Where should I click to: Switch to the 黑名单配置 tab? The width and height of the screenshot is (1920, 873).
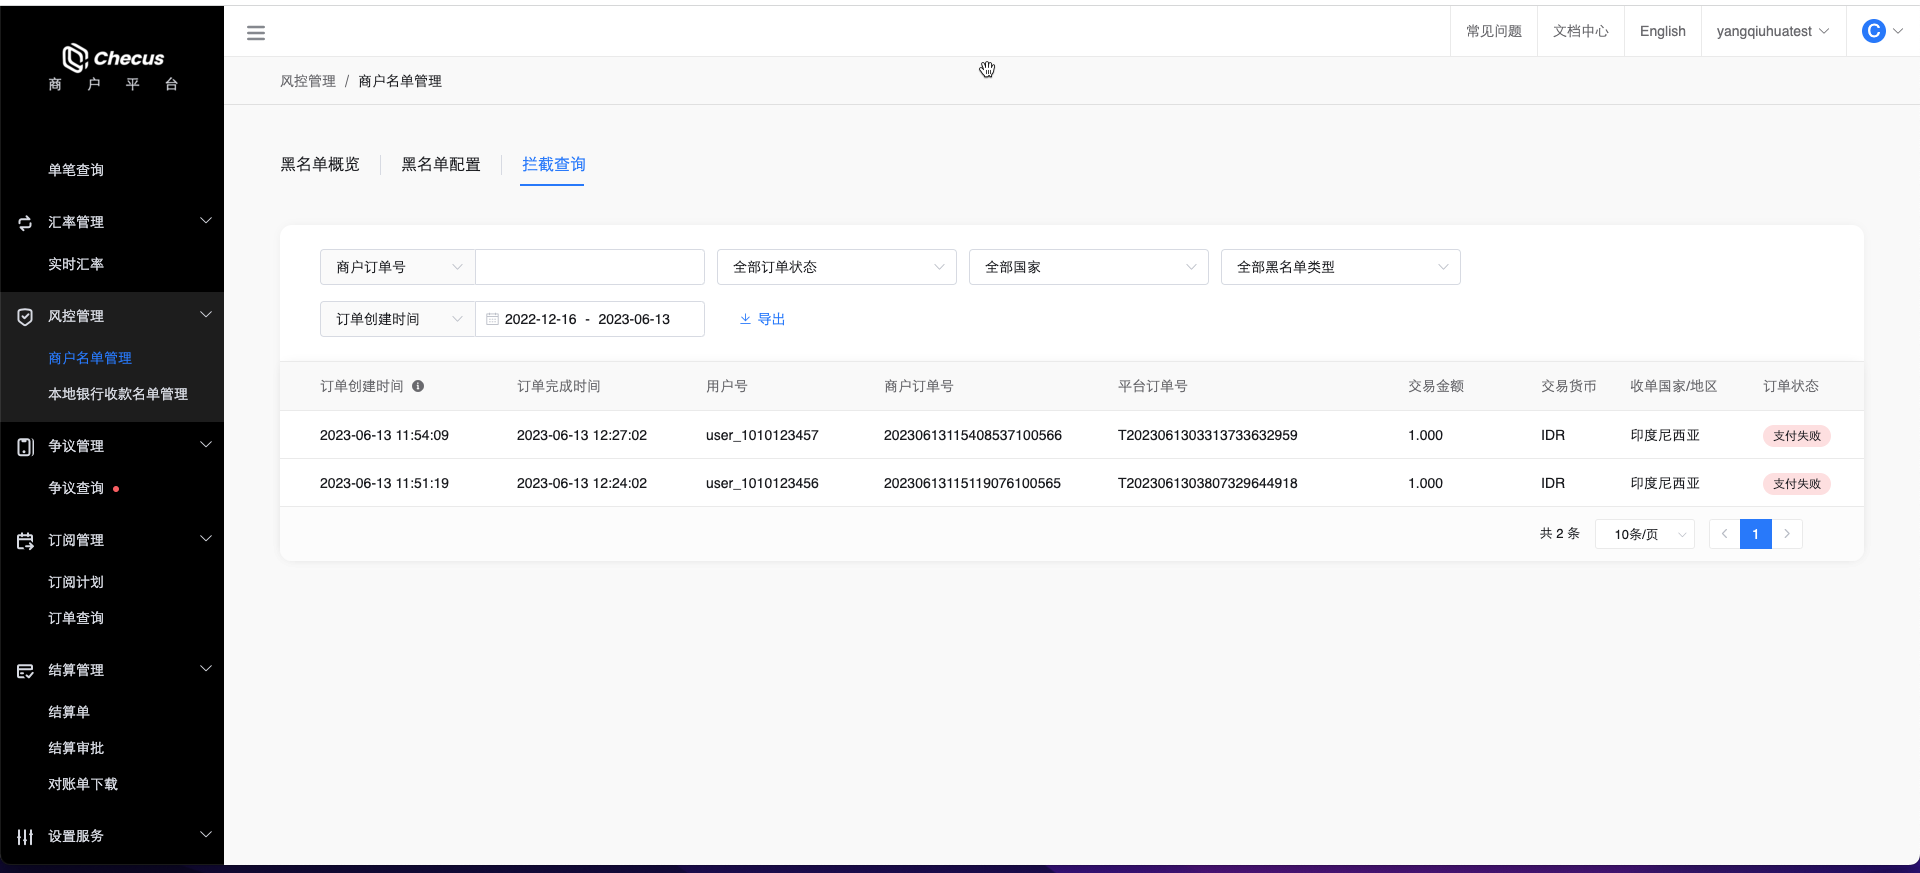[441, 164]
